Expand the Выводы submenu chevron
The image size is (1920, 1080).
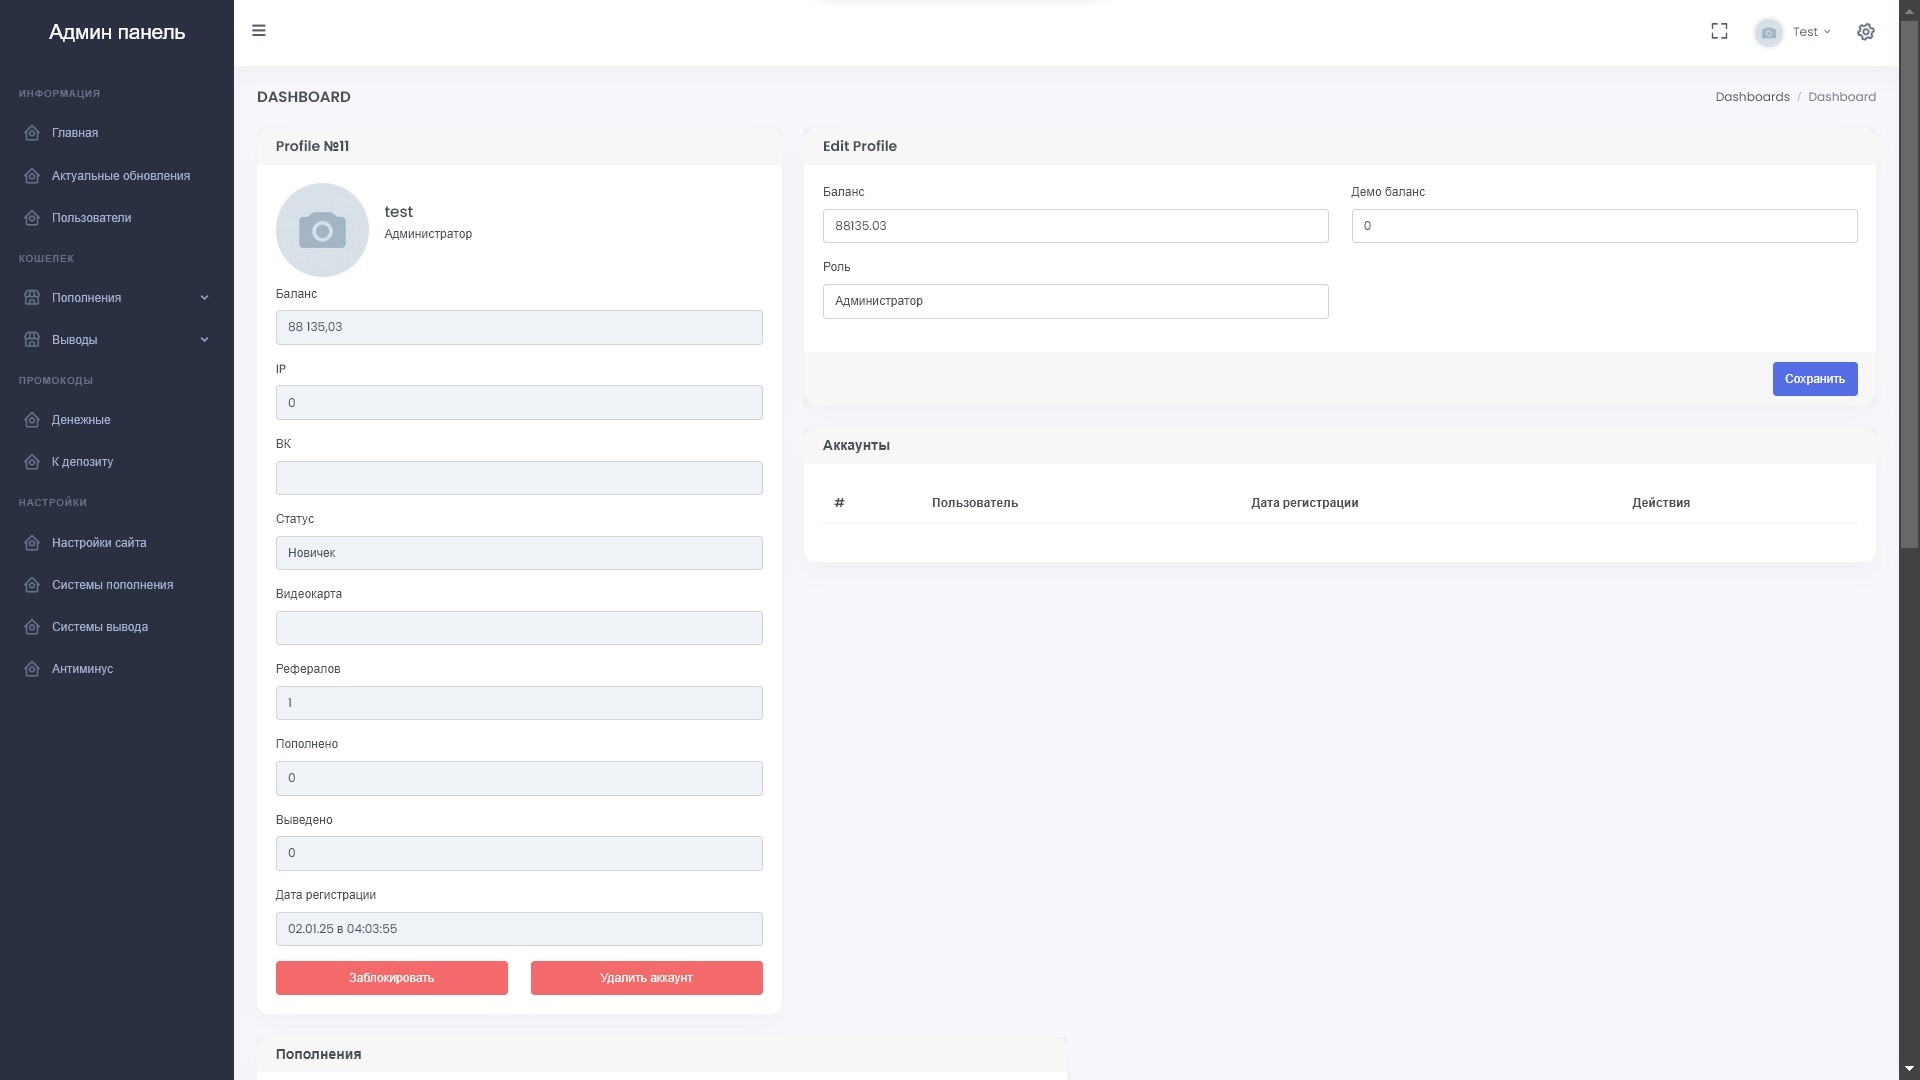tap(204, 340)
